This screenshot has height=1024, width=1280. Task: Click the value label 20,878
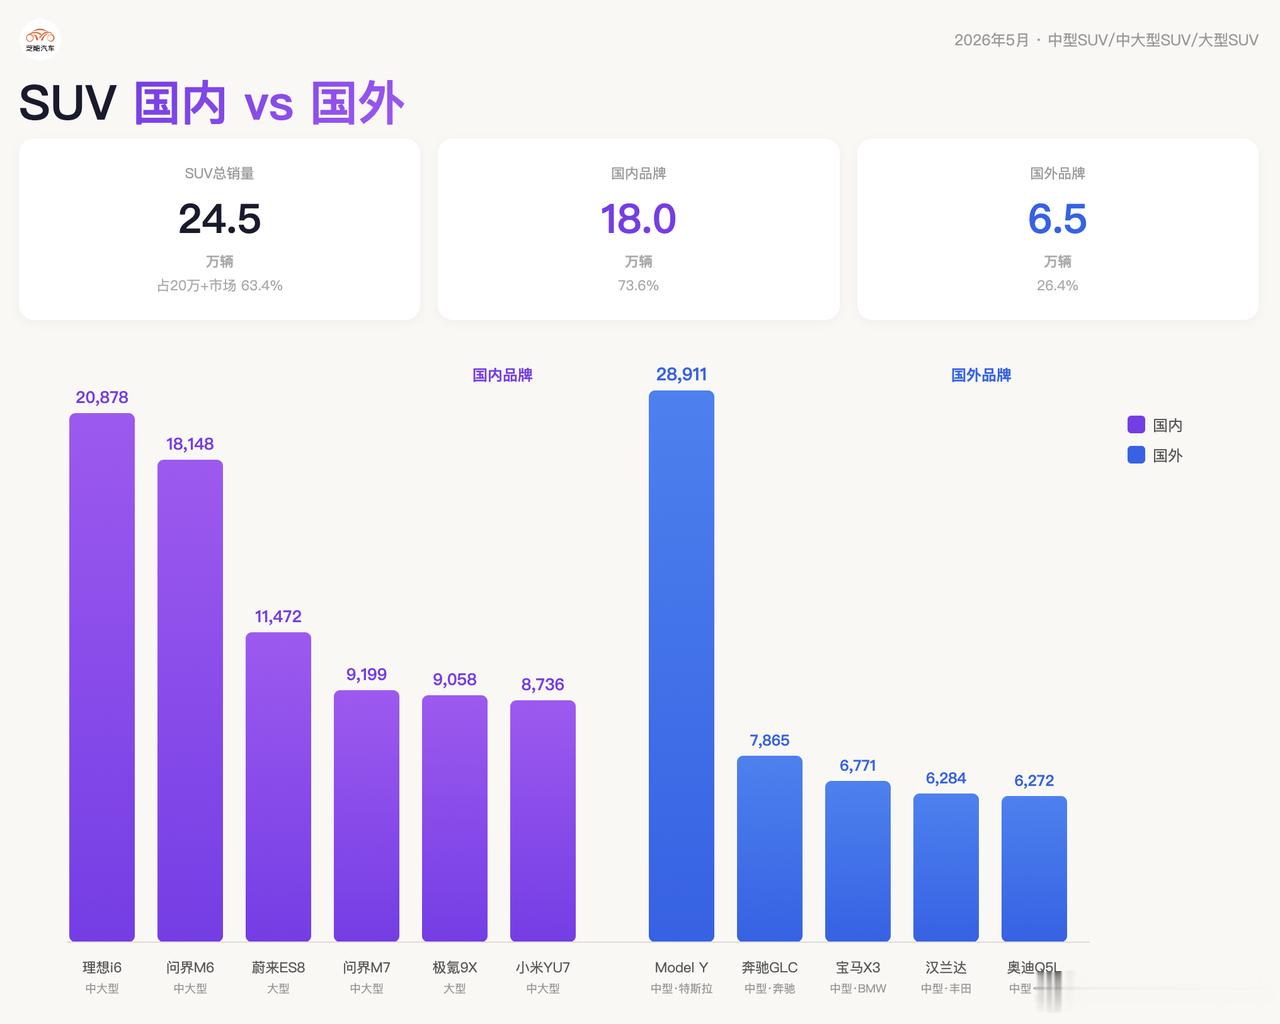click(102, 397)
